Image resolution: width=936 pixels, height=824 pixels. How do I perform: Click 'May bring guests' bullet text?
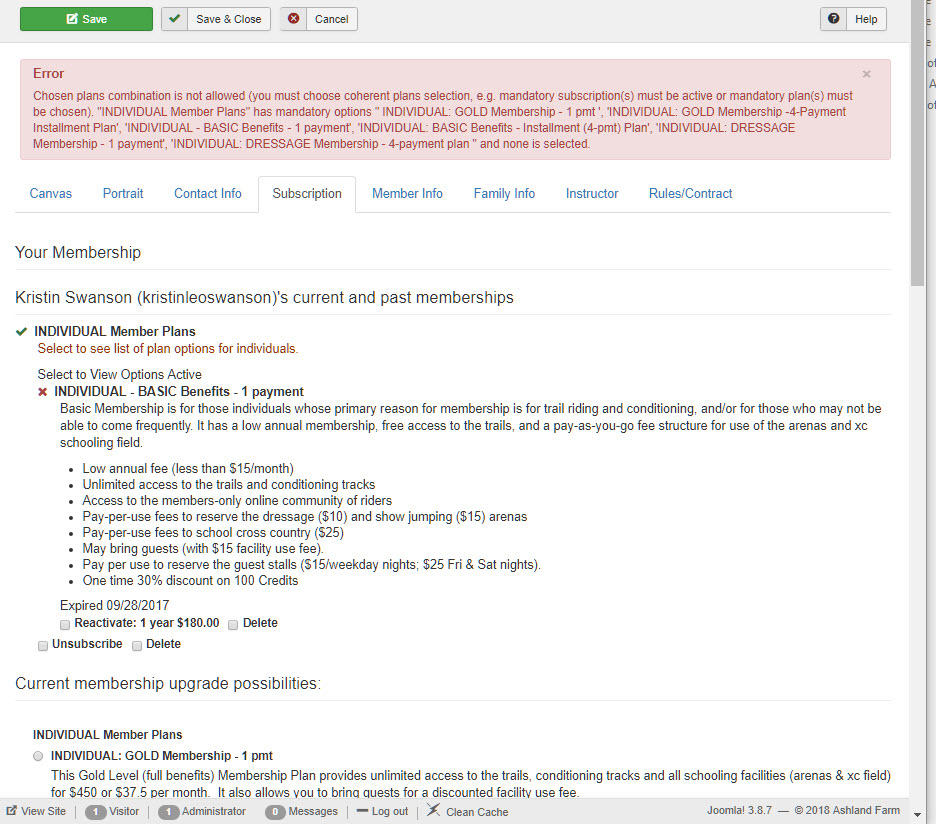(203, 549)
